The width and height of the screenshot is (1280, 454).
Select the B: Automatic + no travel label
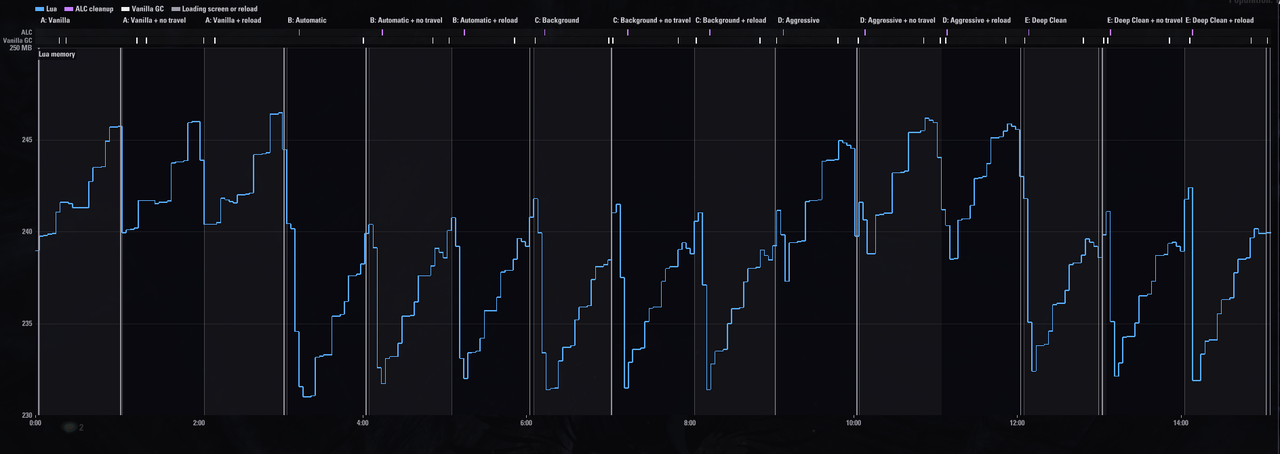(x=406, y=20)
